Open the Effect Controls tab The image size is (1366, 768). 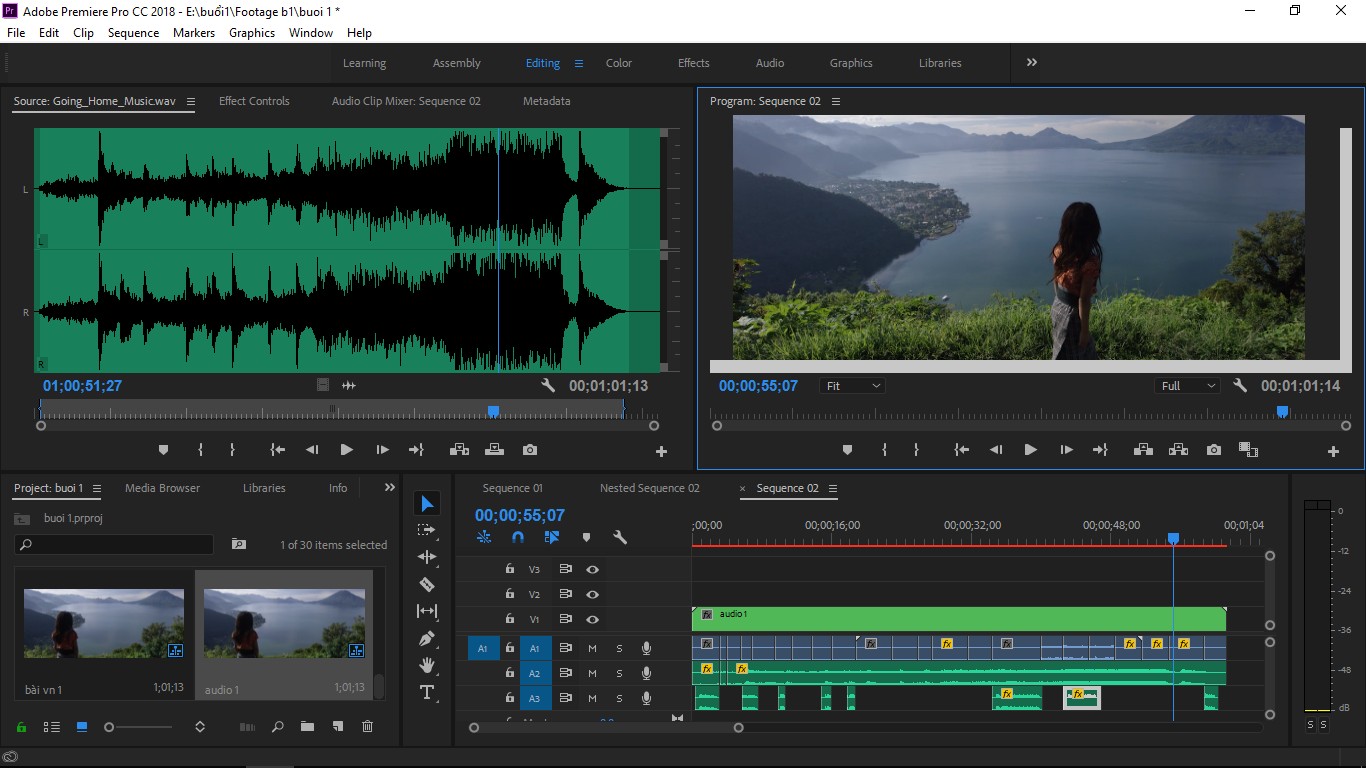[x=254, y=101]
